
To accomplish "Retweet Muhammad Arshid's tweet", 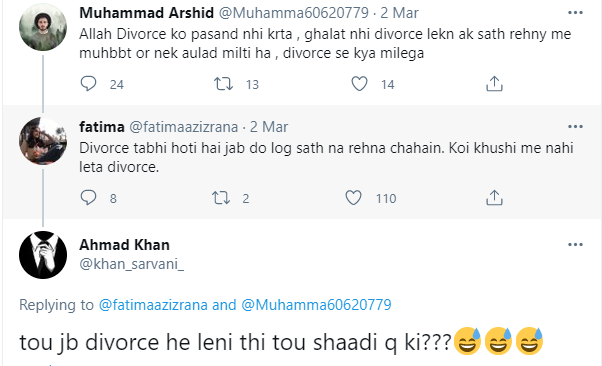I will click(x=223, y=83).
